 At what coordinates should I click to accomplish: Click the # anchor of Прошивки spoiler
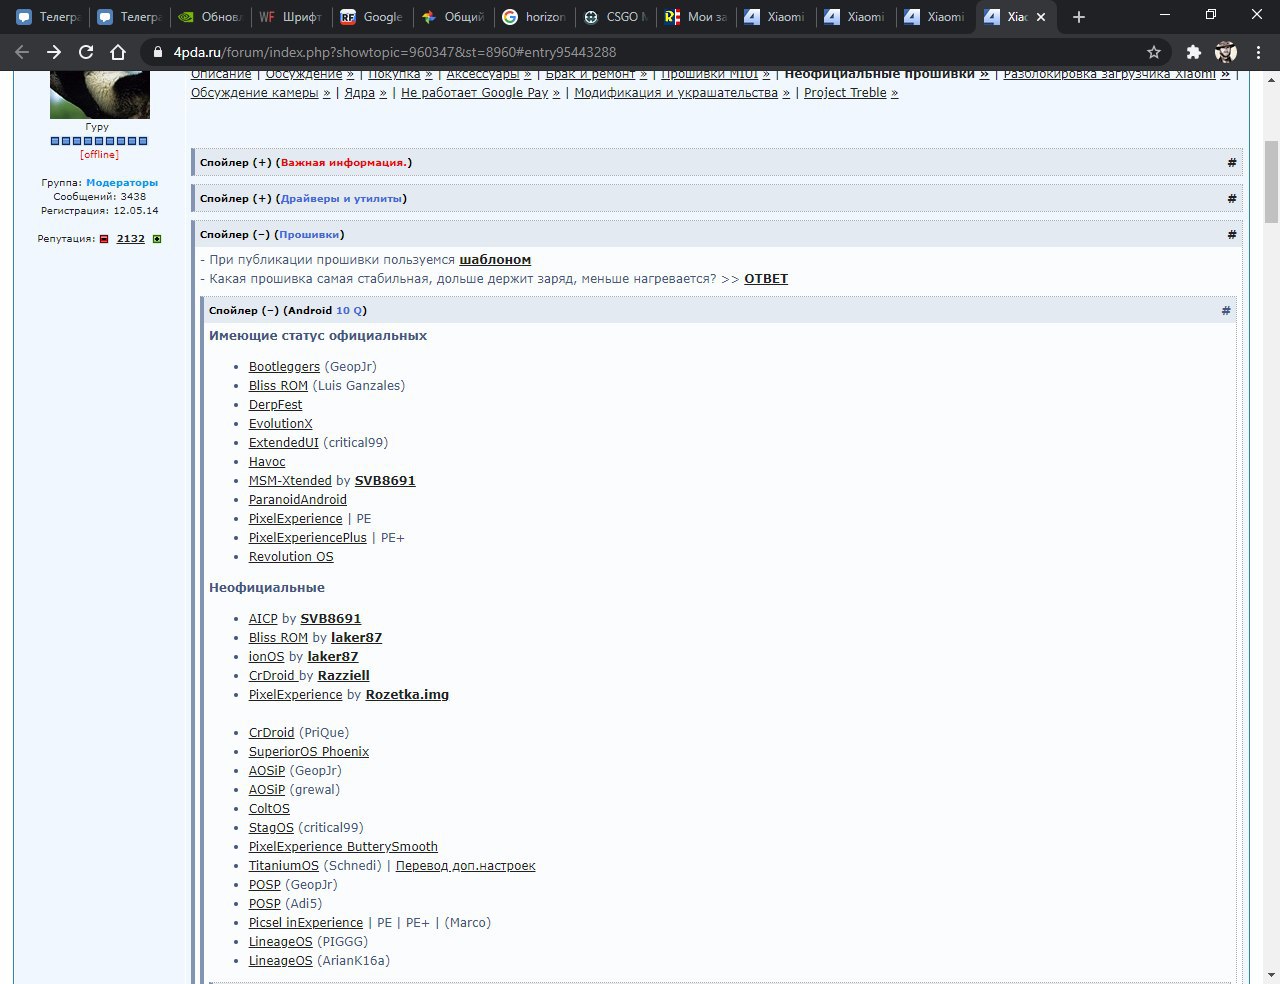click(x=1232, y=234)
